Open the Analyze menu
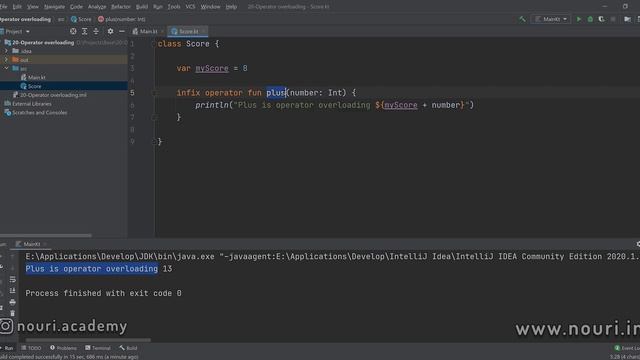Image resolution: width=640 pixels, height=360 pixels. pyautogui.click(x=97, y=7)
